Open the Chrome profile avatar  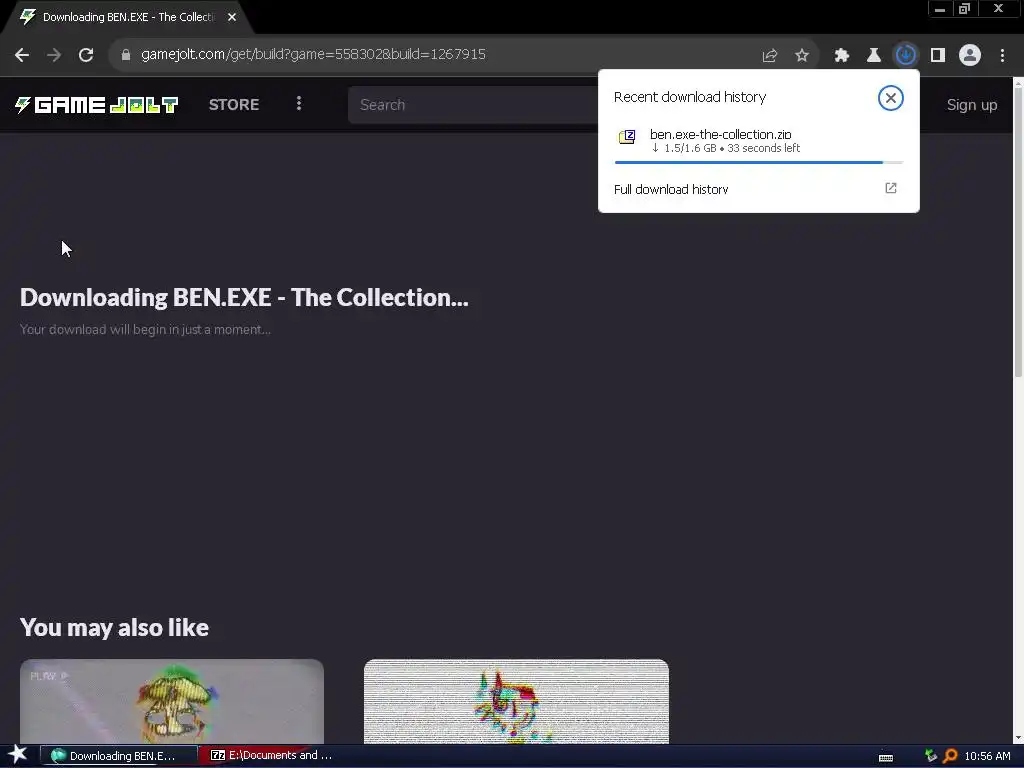point(970,55)
